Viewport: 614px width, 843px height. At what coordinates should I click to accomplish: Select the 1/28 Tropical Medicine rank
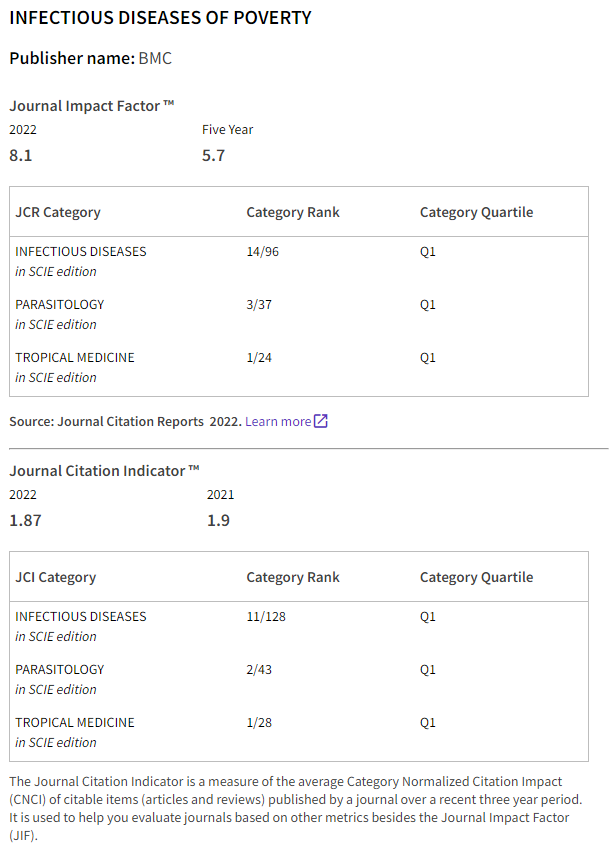coord(259,722)
